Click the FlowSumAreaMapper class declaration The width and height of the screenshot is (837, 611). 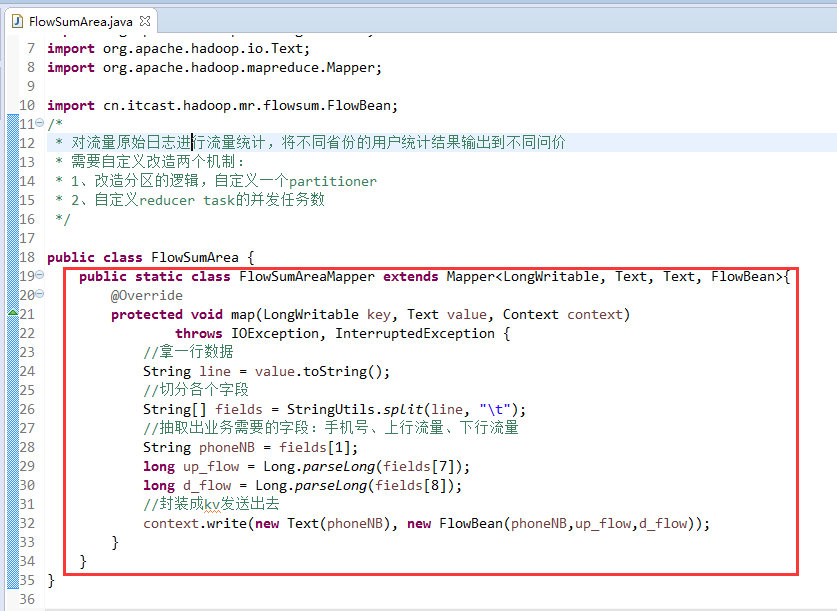[x=435, y=277]
